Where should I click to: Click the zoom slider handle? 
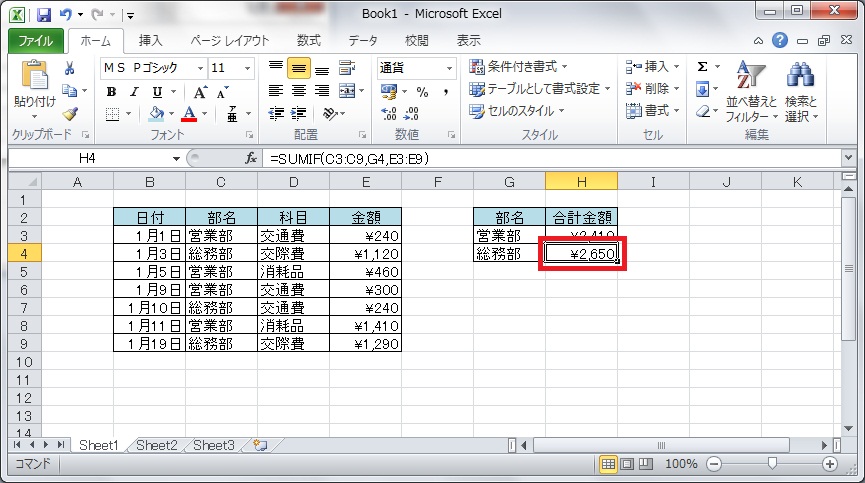(772, 464)
